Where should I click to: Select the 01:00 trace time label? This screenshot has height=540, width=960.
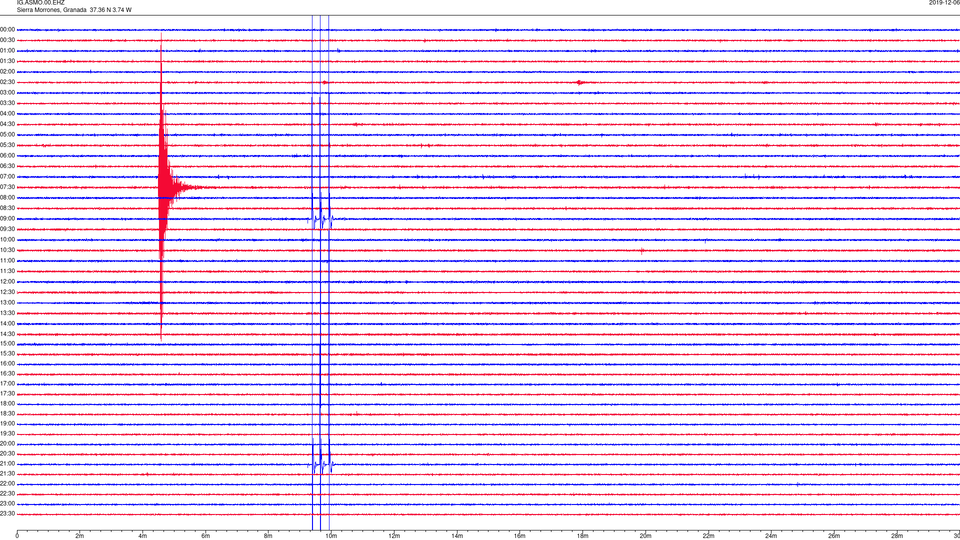tap(7, 50)
